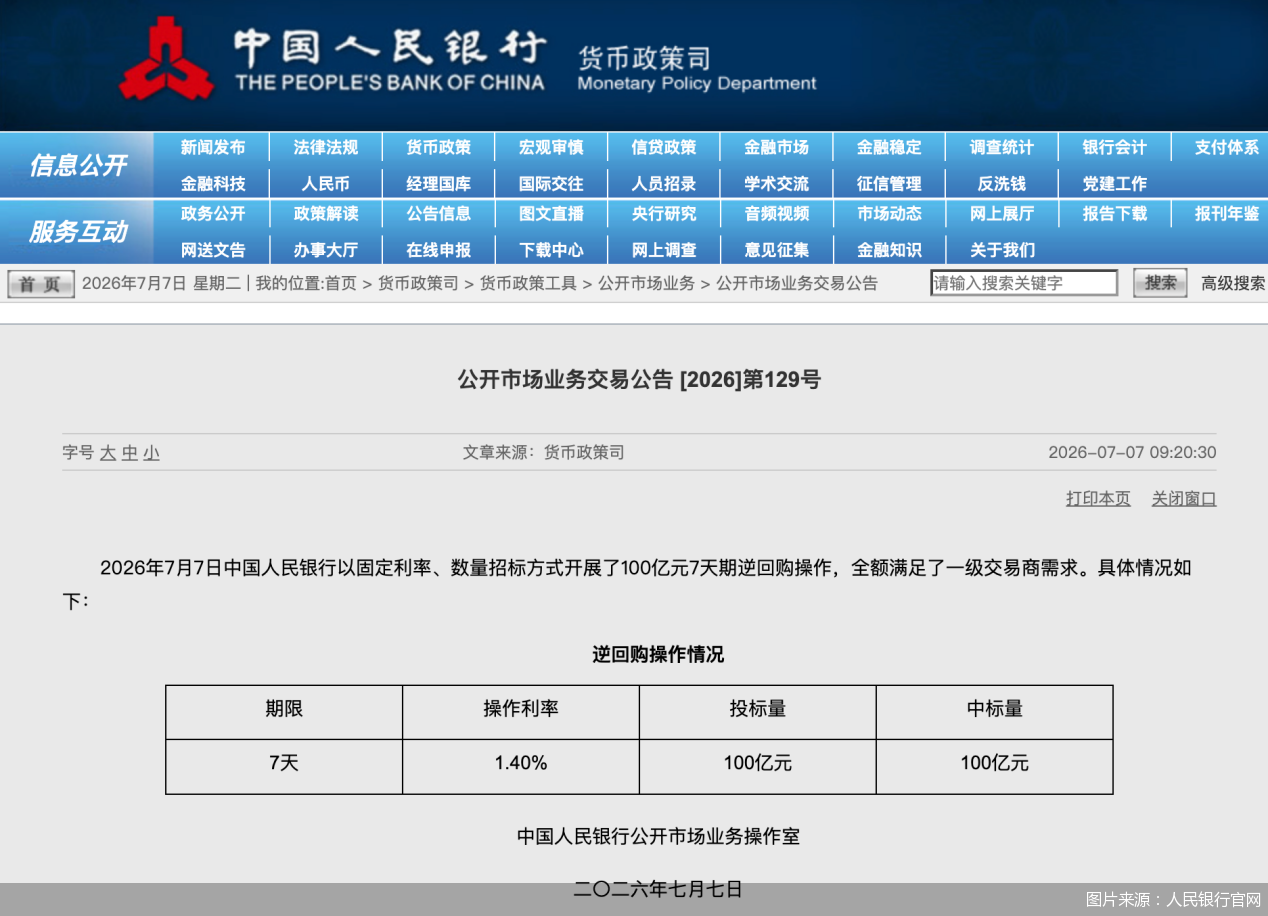
Task: Go to 网上调查 page
Action: 663,250
